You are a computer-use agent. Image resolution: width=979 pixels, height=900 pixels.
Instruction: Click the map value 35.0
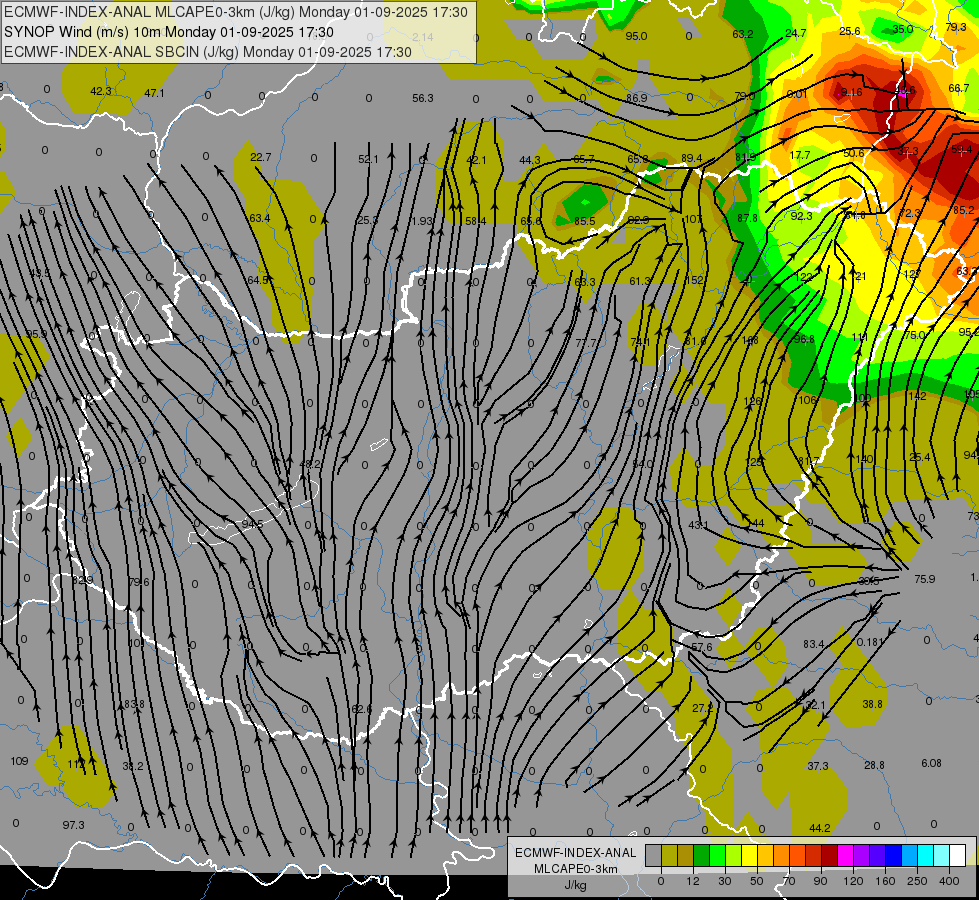coord(902,29)
